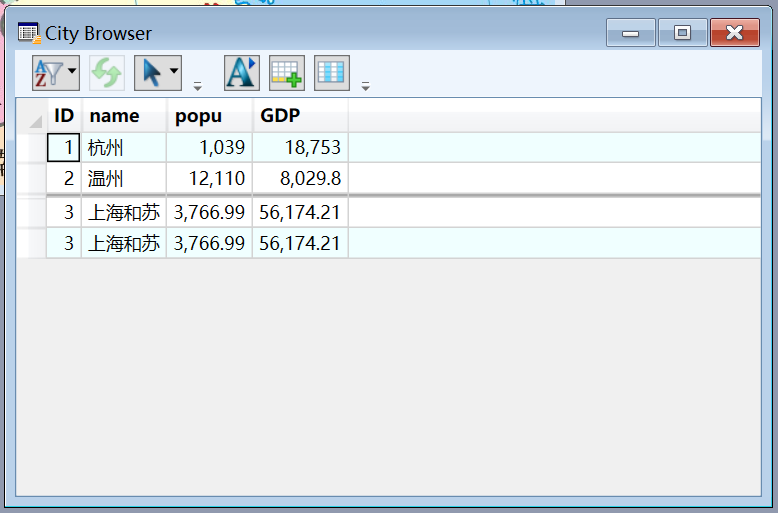Choose the Select arrow pointer tool
The width and height of the screenshot is (778, 513).
pos(151,73)
